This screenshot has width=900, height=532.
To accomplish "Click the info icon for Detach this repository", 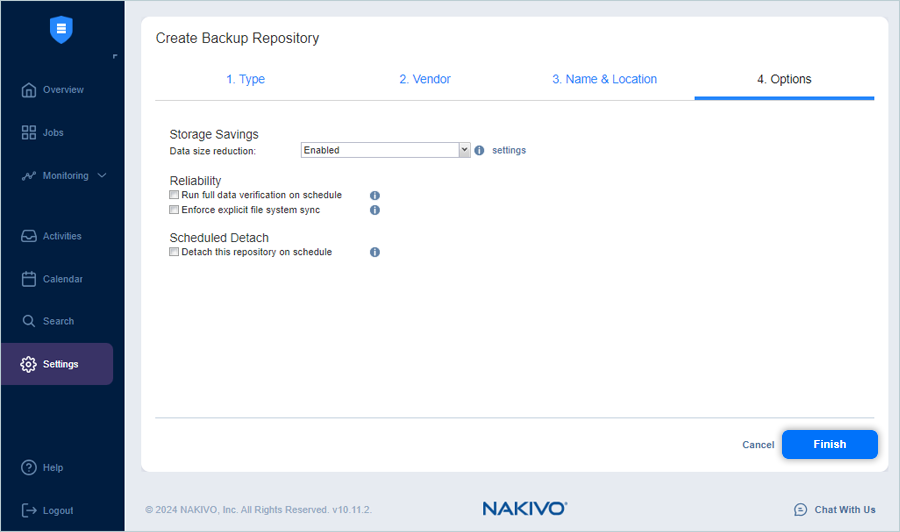I will [375, 252].
